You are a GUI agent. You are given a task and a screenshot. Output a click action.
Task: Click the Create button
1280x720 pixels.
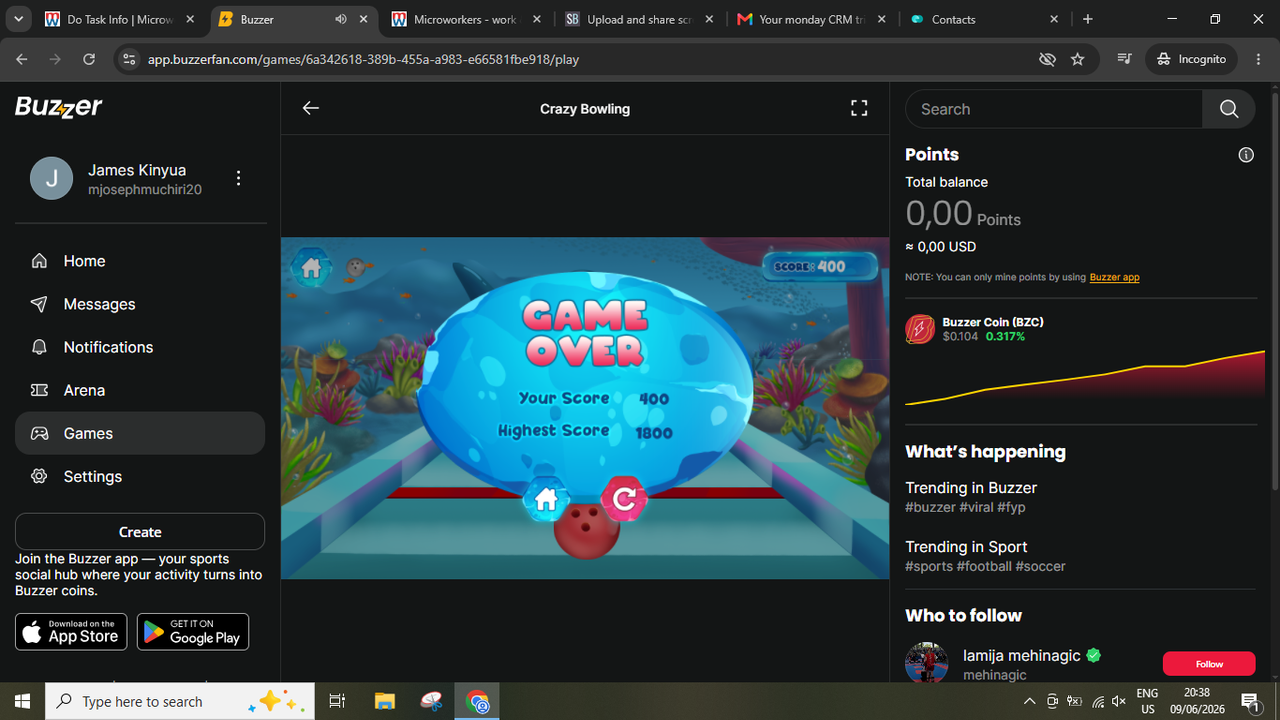click(x=140, y=532)
